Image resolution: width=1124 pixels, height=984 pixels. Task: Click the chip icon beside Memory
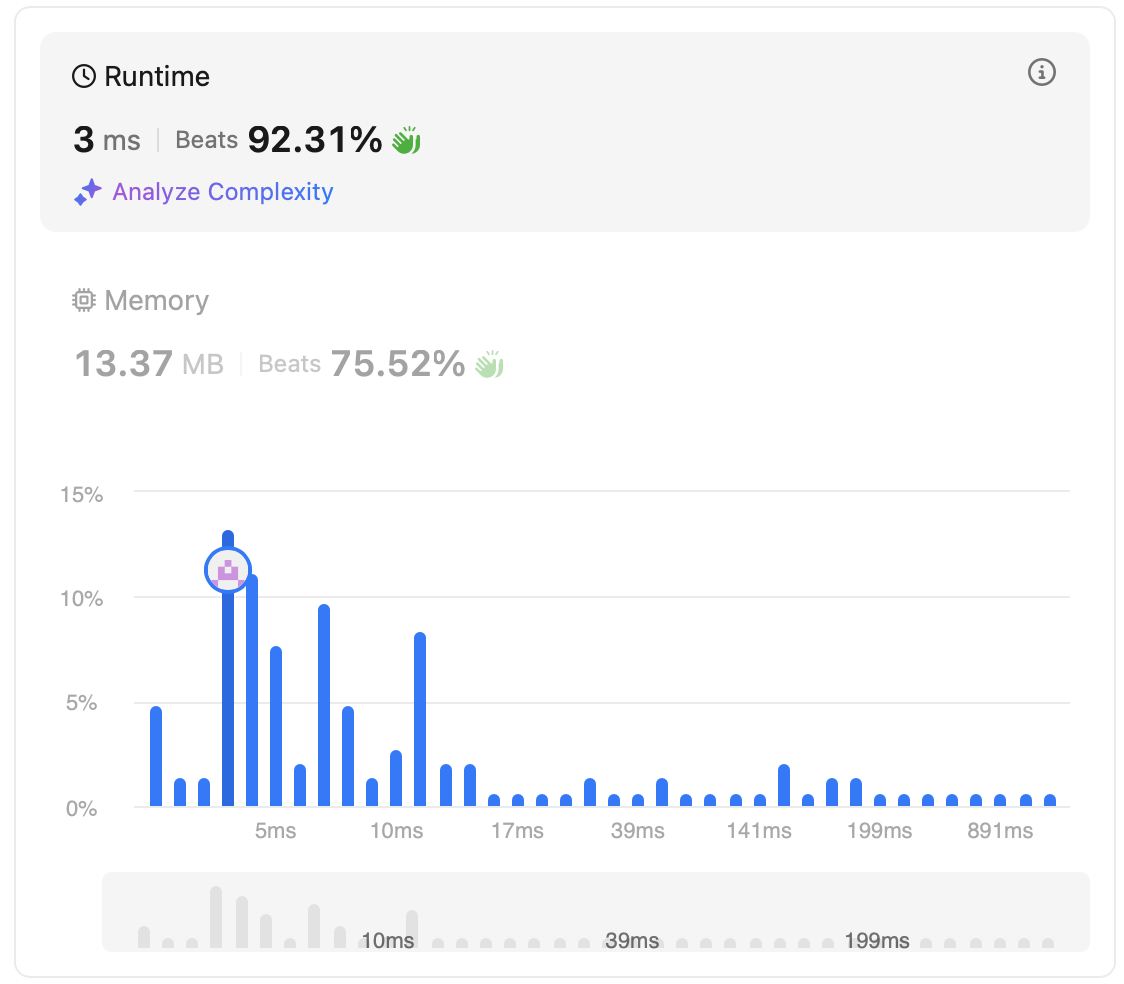point(84,301)
